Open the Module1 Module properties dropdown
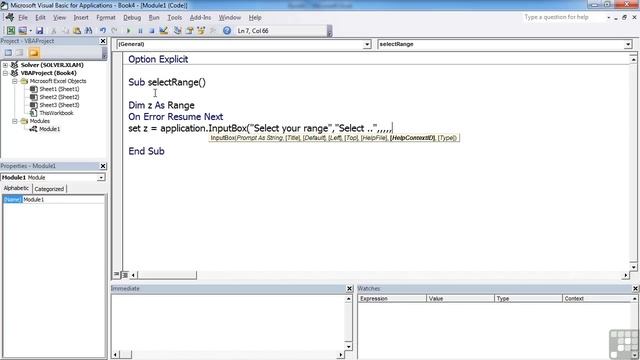640x360 pixels. (x=101, y=178)
